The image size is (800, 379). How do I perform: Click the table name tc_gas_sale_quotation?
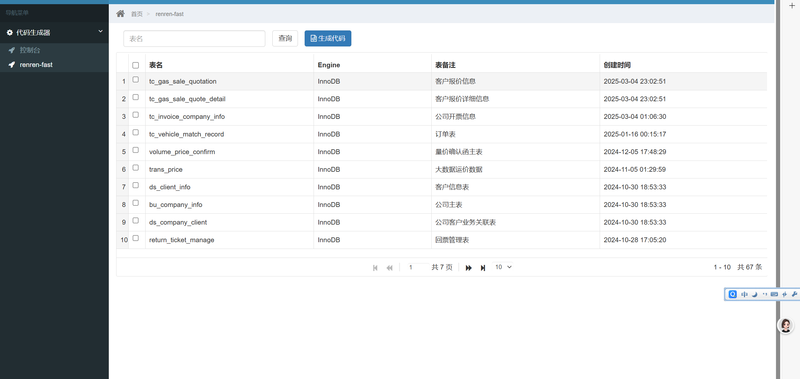click(183, 82)
